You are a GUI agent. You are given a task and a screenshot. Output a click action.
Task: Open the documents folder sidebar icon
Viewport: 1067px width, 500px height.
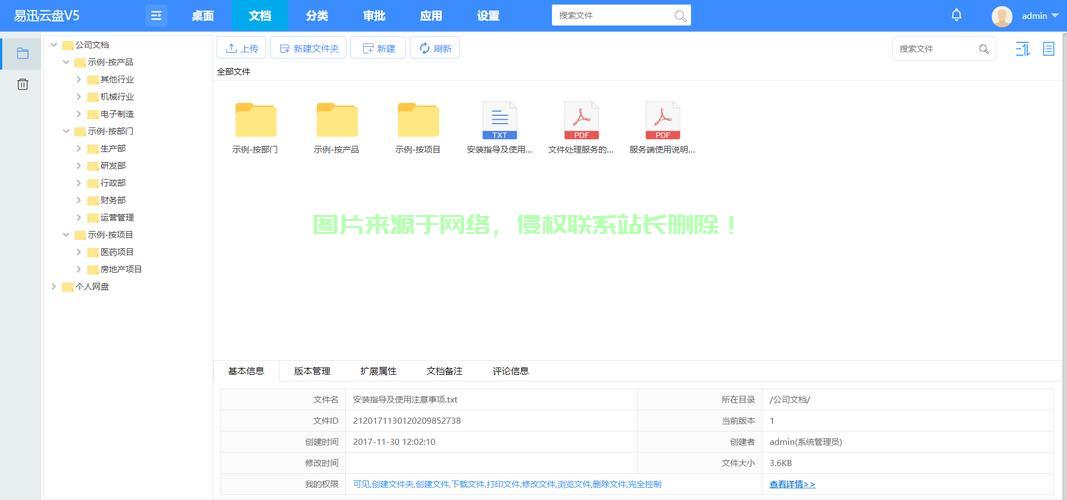pyautogui.click(x=22, y=54)
